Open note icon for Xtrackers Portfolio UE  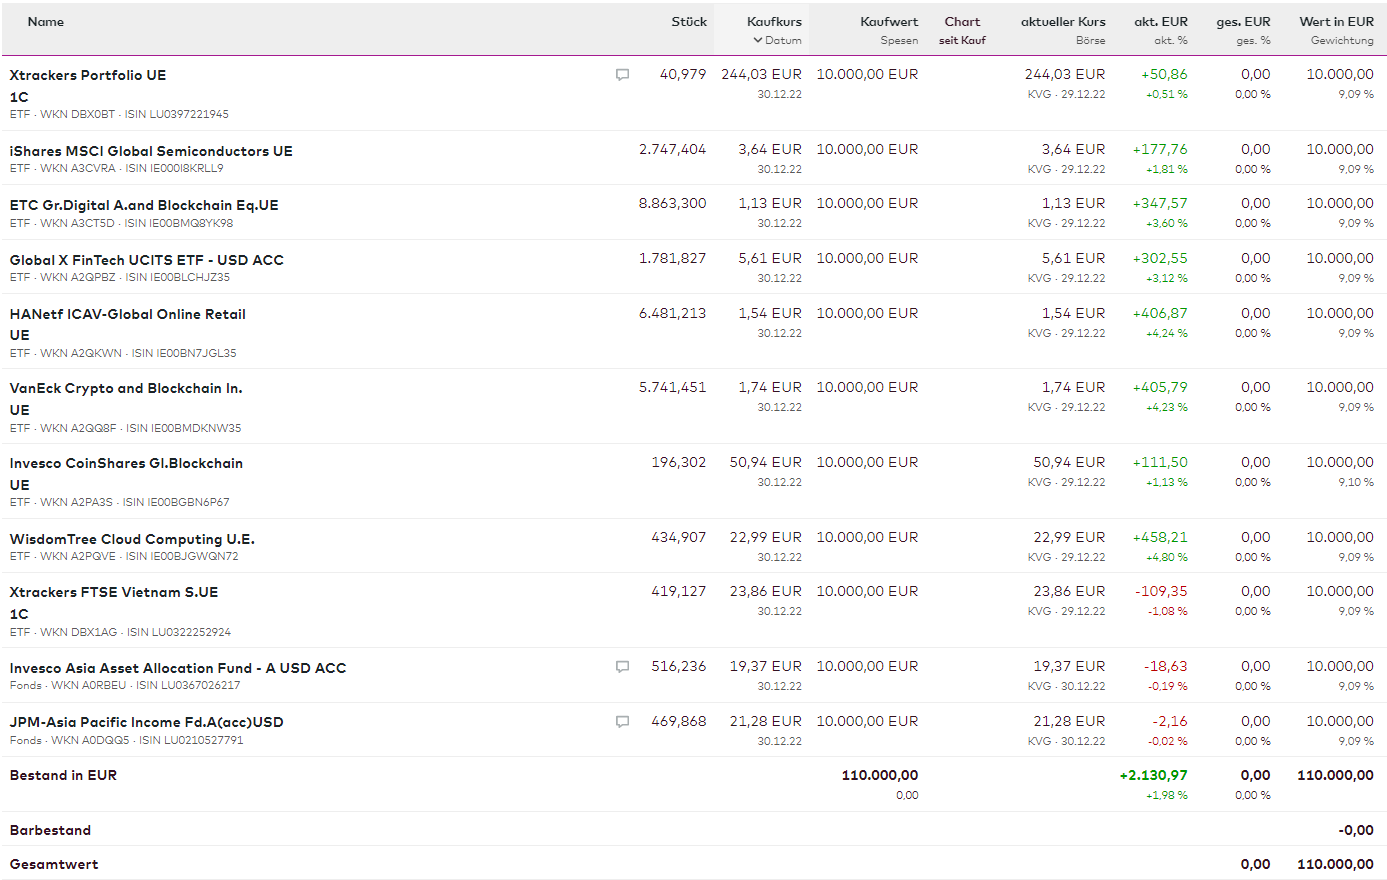click(622, 75)
